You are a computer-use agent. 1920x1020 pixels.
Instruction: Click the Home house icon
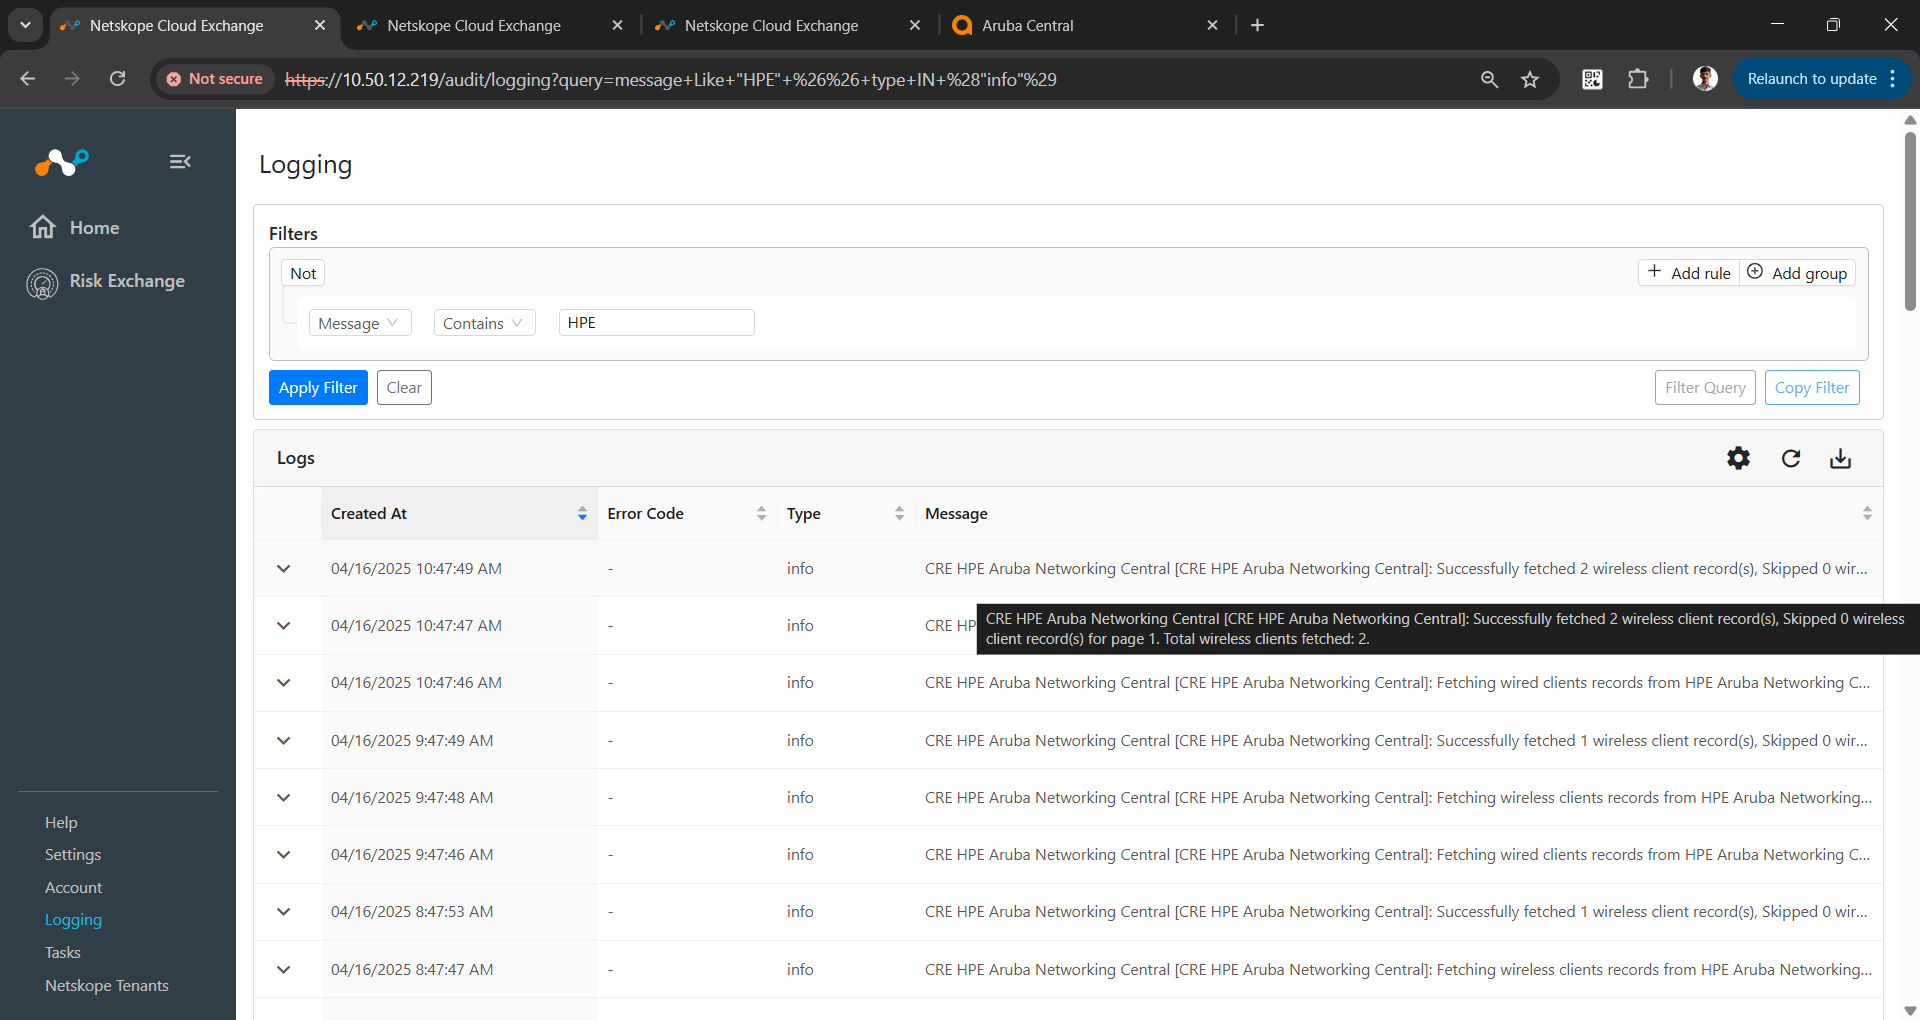[43, 228]
